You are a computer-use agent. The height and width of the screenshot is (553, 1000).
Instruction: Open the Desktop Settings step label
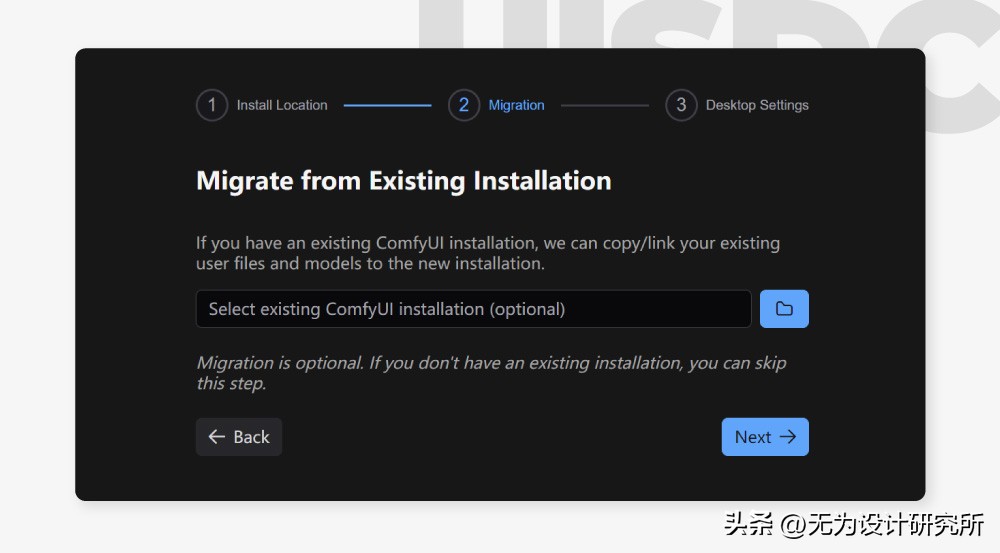757,105
